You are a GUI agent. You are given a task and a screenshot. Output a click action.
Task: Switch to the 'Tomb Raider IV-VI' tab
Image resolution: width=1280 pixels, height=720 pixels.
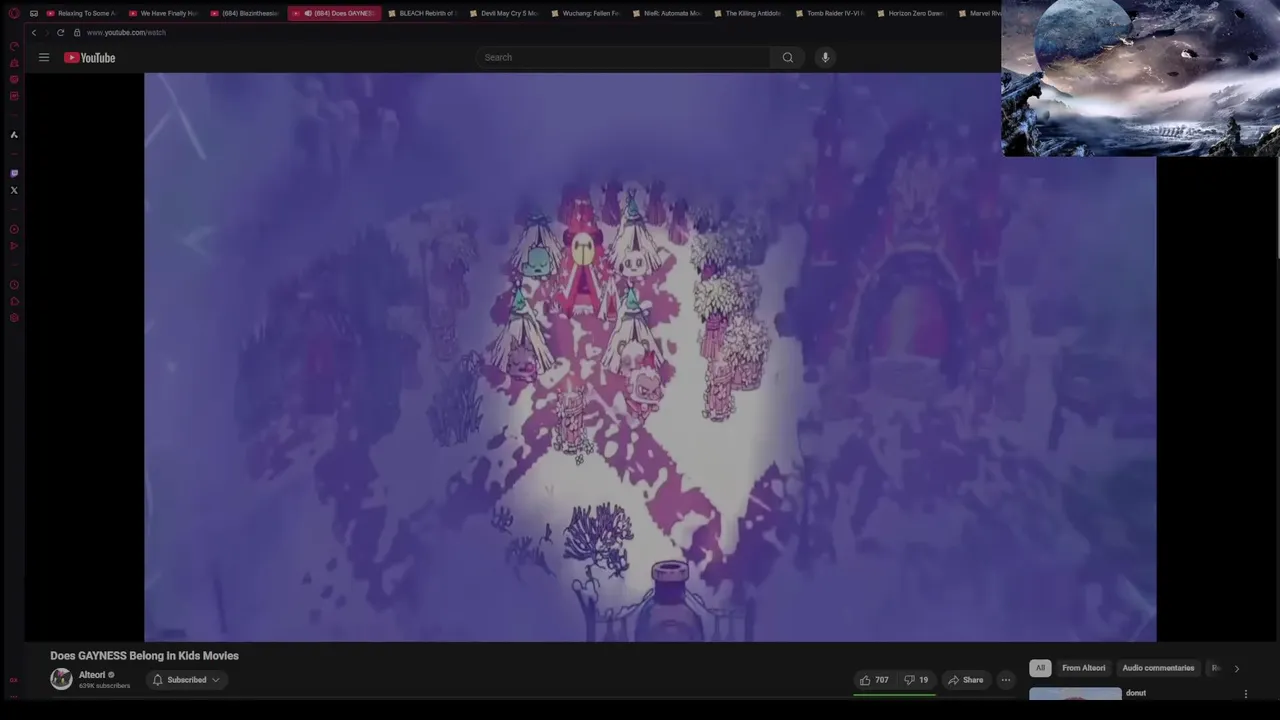coord(831,13)
